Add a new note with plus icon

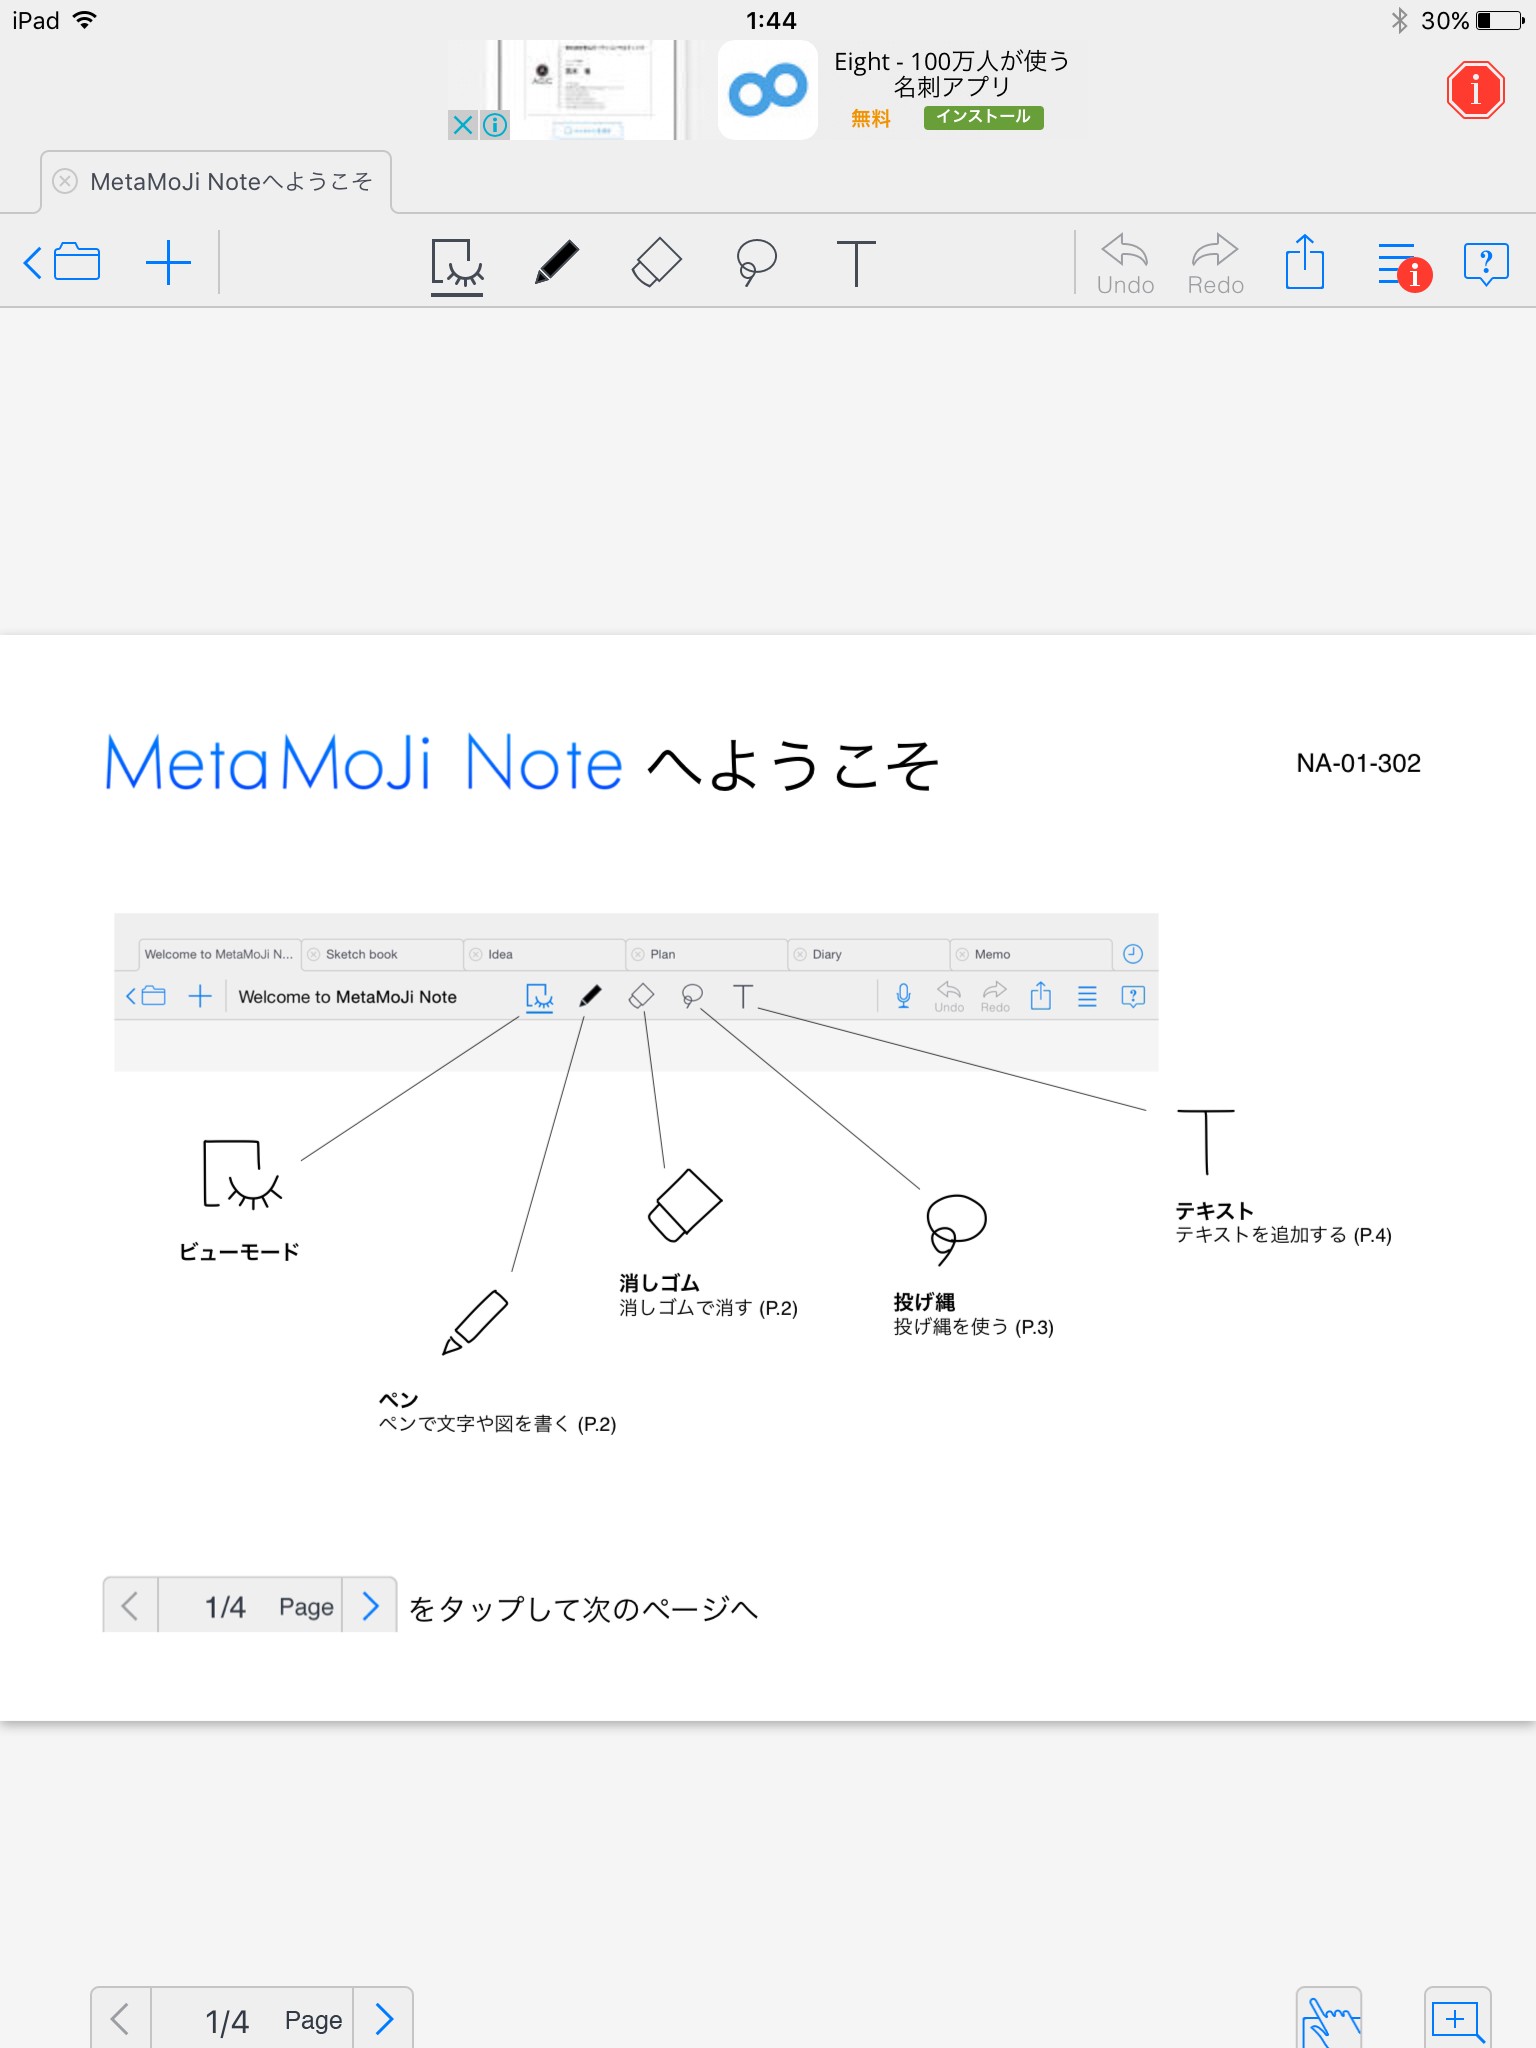pos(168,263)
